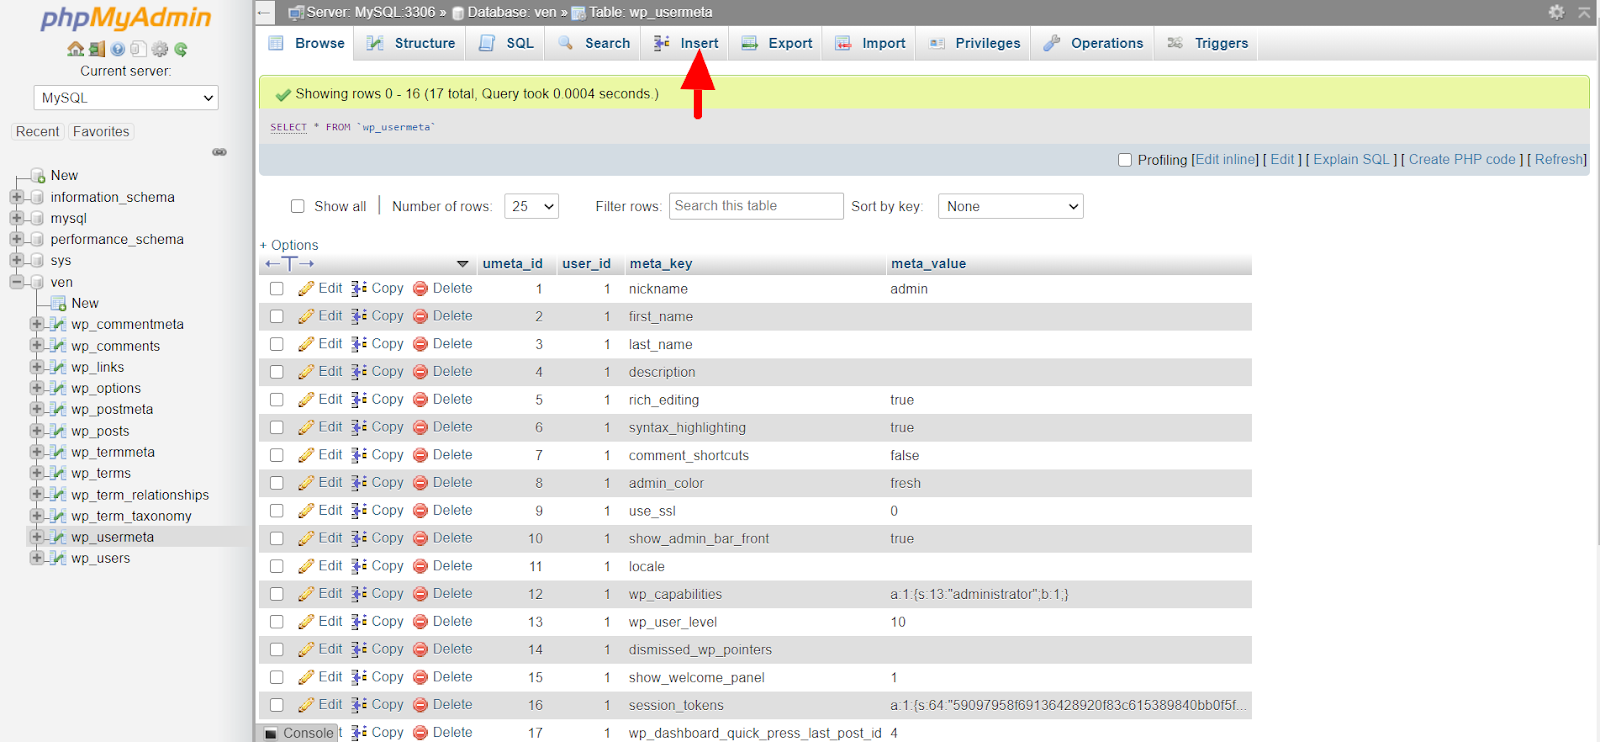This screenshot has width=1600, height=742.
Task: Expand the information_schema database node
Action: (16, 197)
